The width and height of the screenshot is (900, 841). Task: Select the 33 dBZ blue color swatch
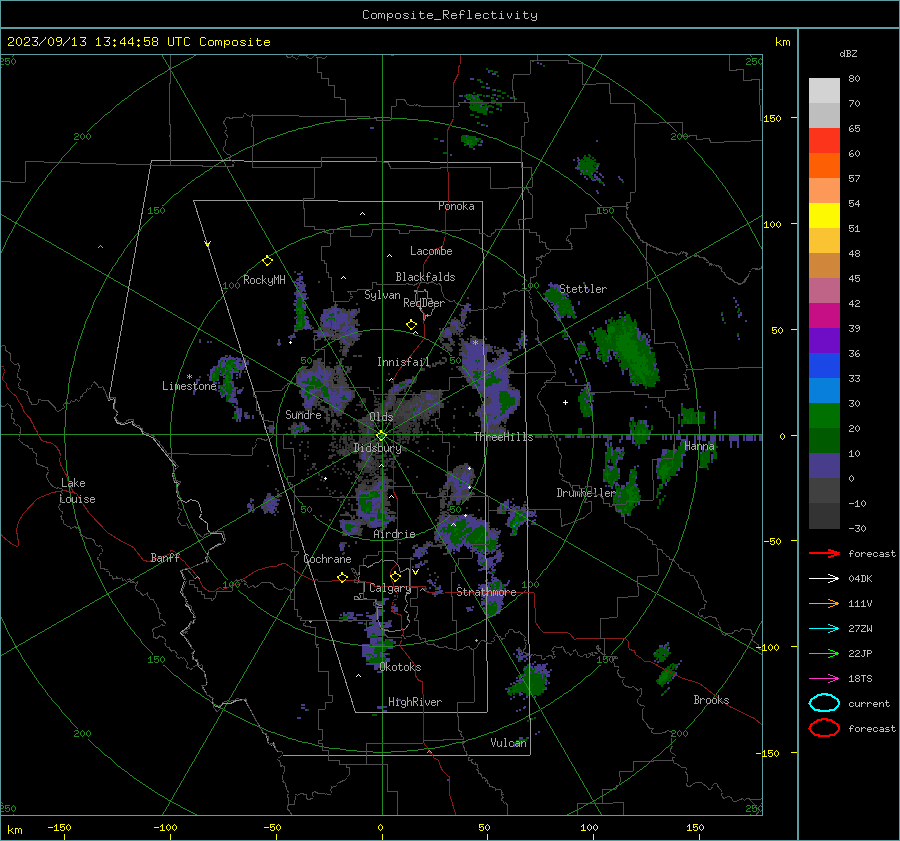click(x=824, y=390)
